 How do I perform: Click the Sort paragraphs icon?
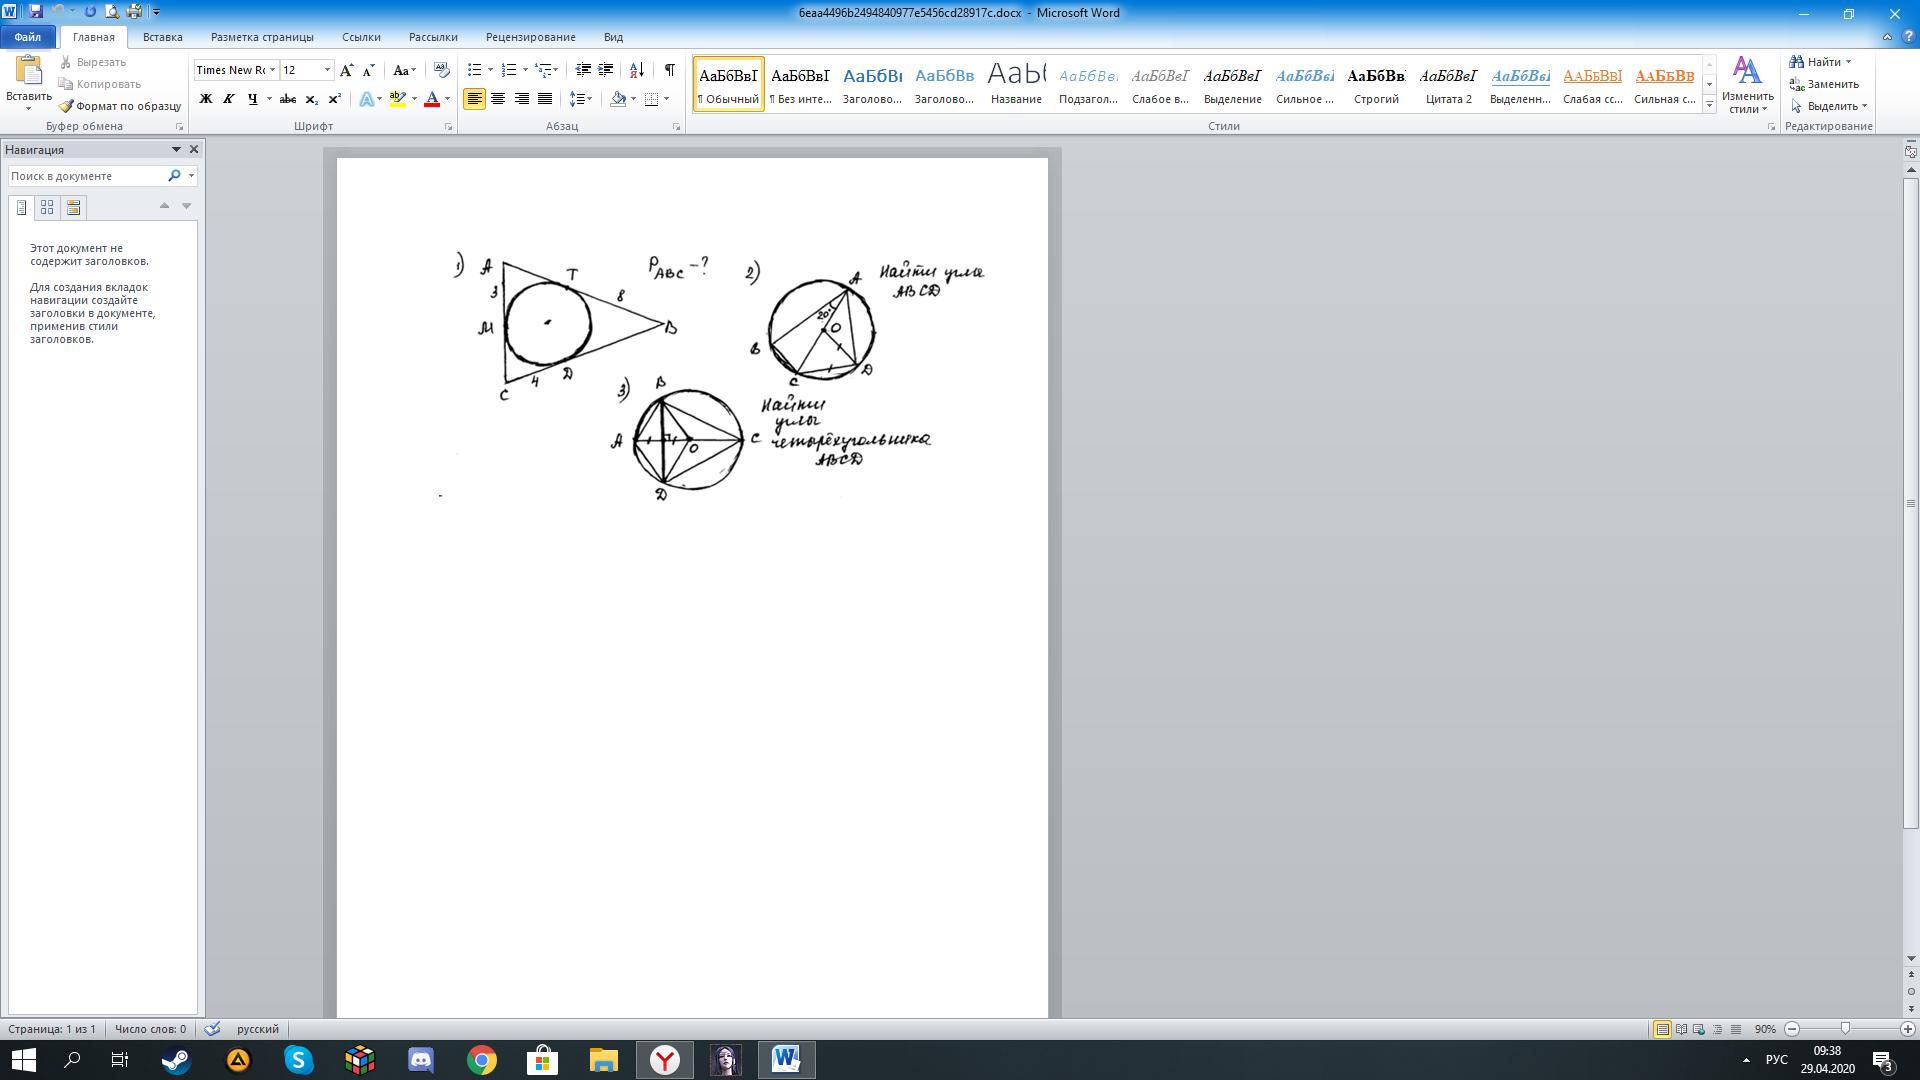click(636, 70)
